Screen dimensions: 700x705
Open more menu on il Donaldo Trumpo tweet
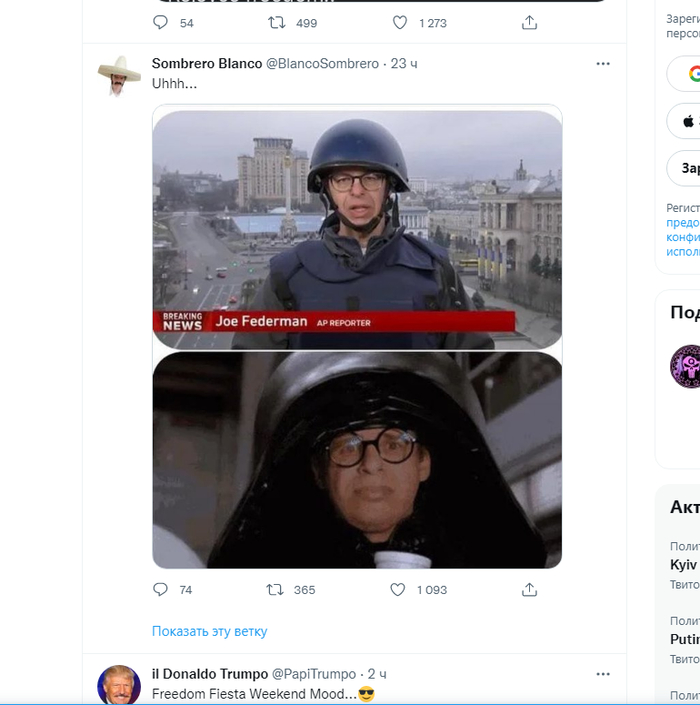[602, 674]
